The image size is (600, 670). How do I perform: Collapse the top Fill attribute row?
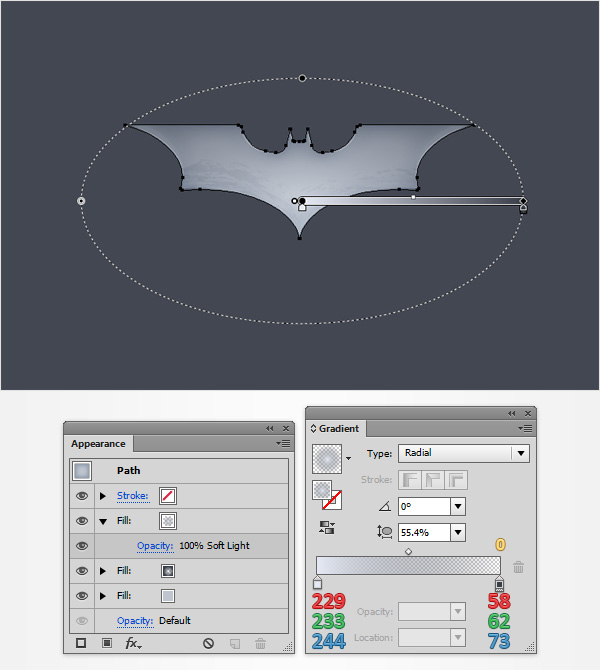click(103, 521)
